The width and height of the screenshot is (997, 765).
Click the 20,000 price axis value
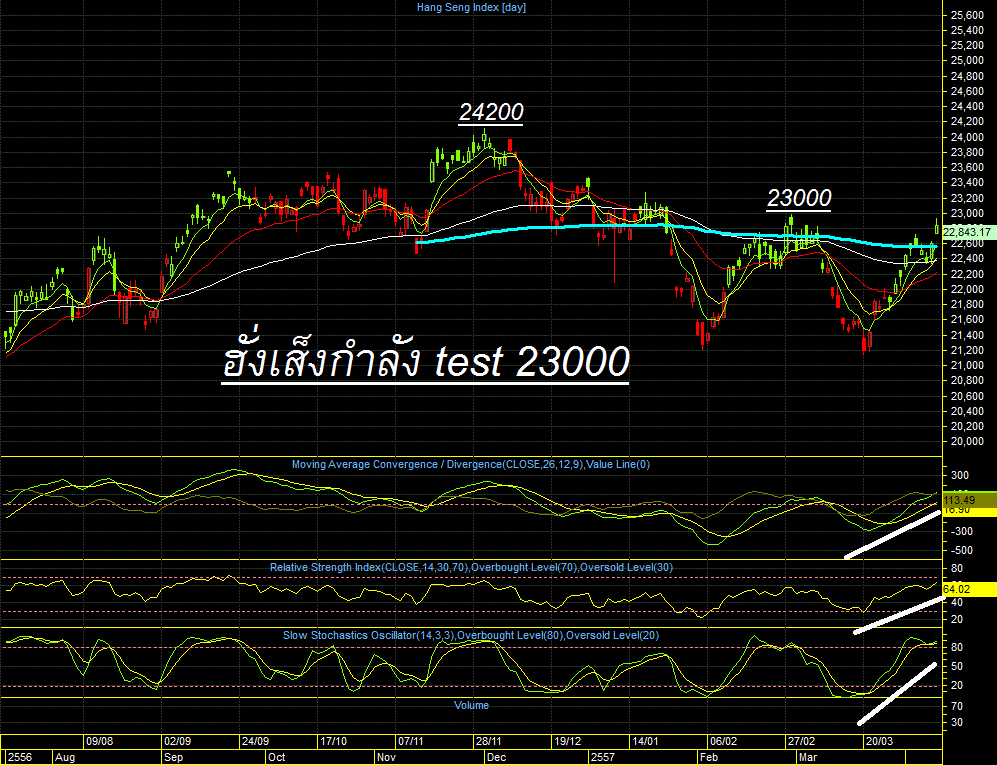(966, 442)
